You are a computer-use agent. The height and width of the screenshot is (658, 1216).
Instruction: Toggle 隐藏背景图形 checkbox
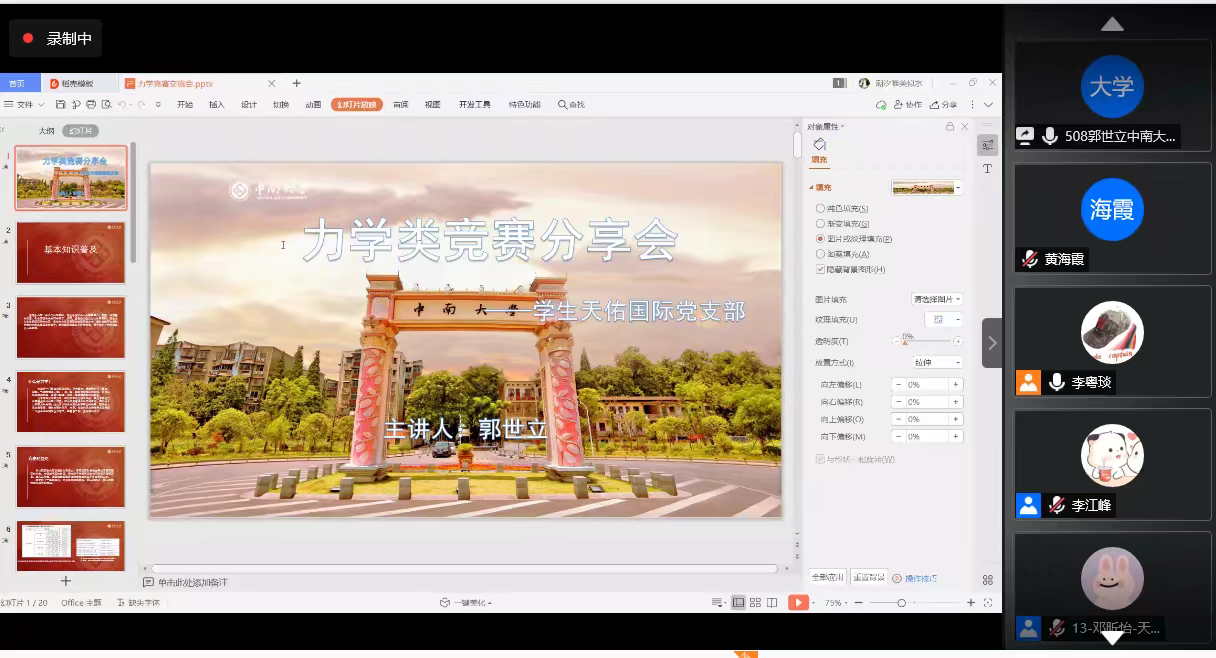(x=821, y=270)
